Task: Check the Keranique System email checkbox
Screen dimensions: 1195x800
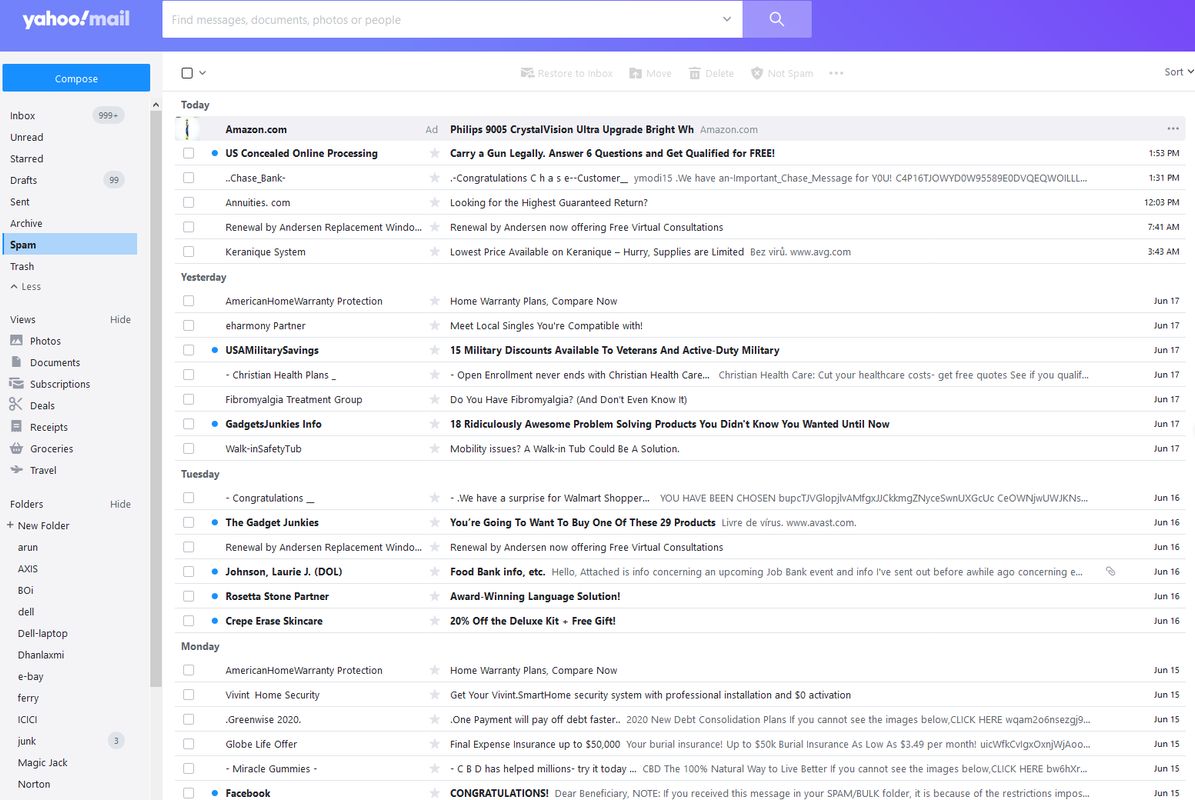Action: pos(188,251)
